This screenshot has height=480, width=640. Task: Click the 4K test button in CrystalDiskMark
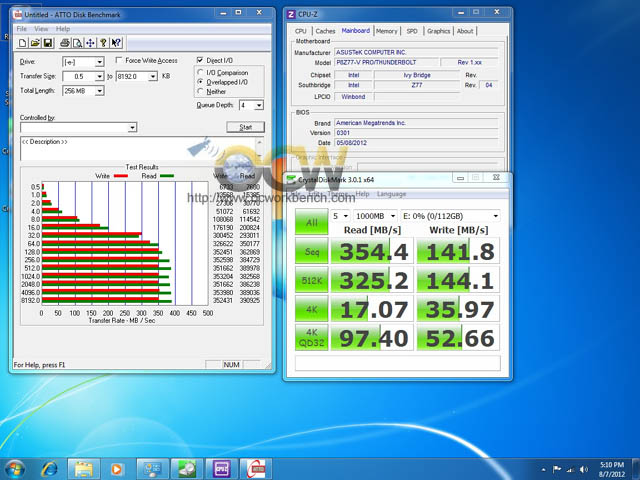[311, 309]
